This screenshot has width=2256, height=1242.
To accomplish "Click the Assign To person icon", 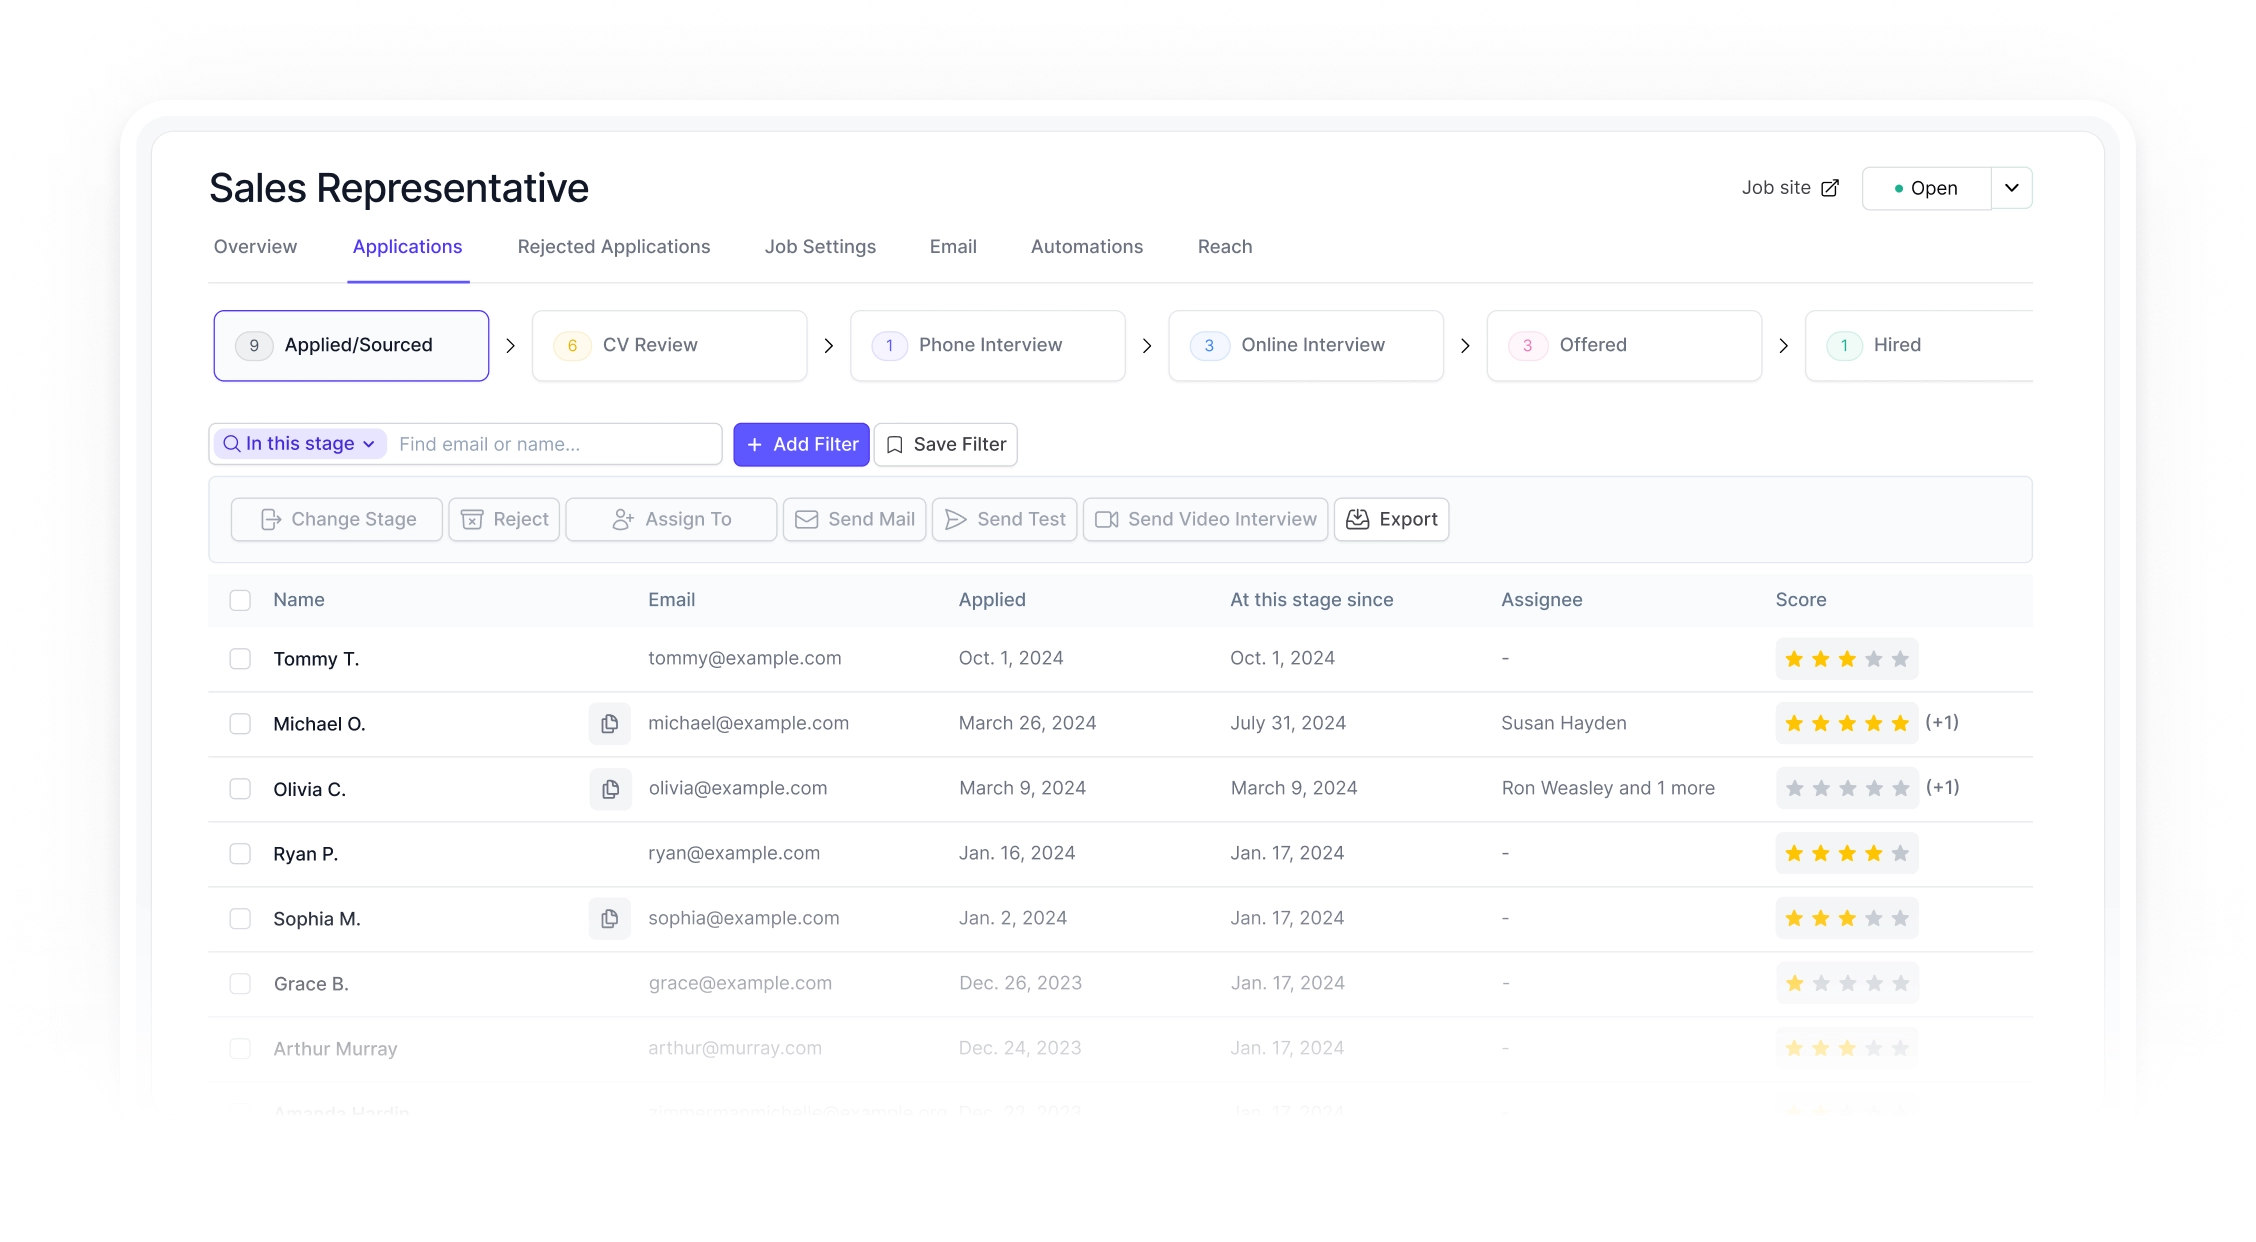I will pyautogui.click(x=622, y=519).
